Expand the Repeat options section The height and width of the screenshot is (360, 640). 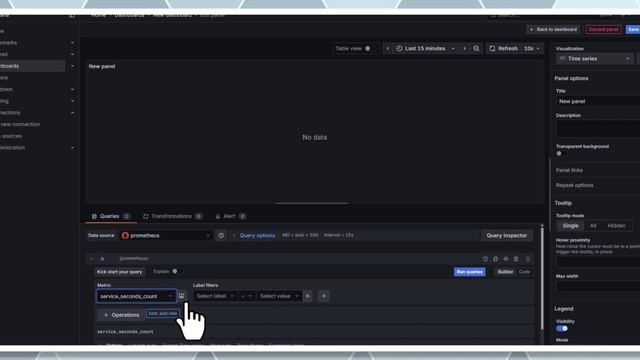click(574, 185)
